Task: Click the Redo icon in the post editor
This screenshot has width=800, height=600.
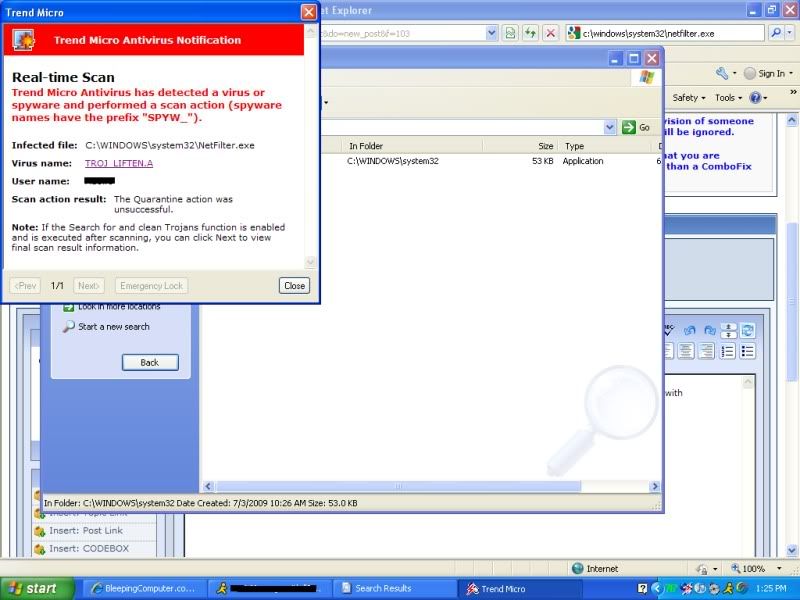Action: pyautogui.click(x=709, y=331)
